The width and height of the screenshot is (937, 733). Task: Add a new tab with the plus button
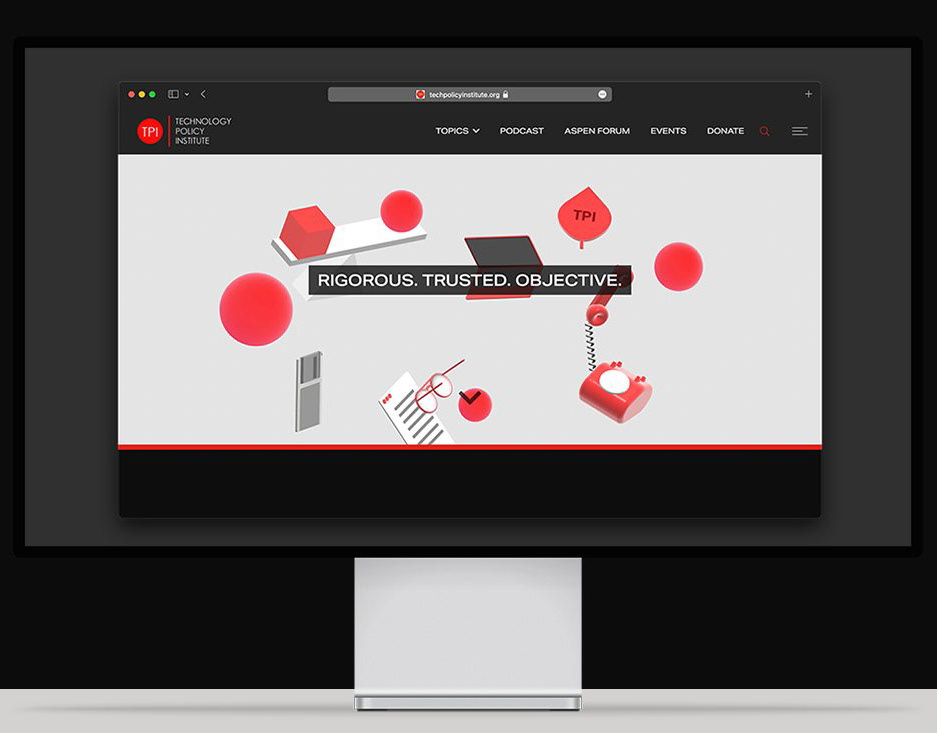tap(809, 94)
